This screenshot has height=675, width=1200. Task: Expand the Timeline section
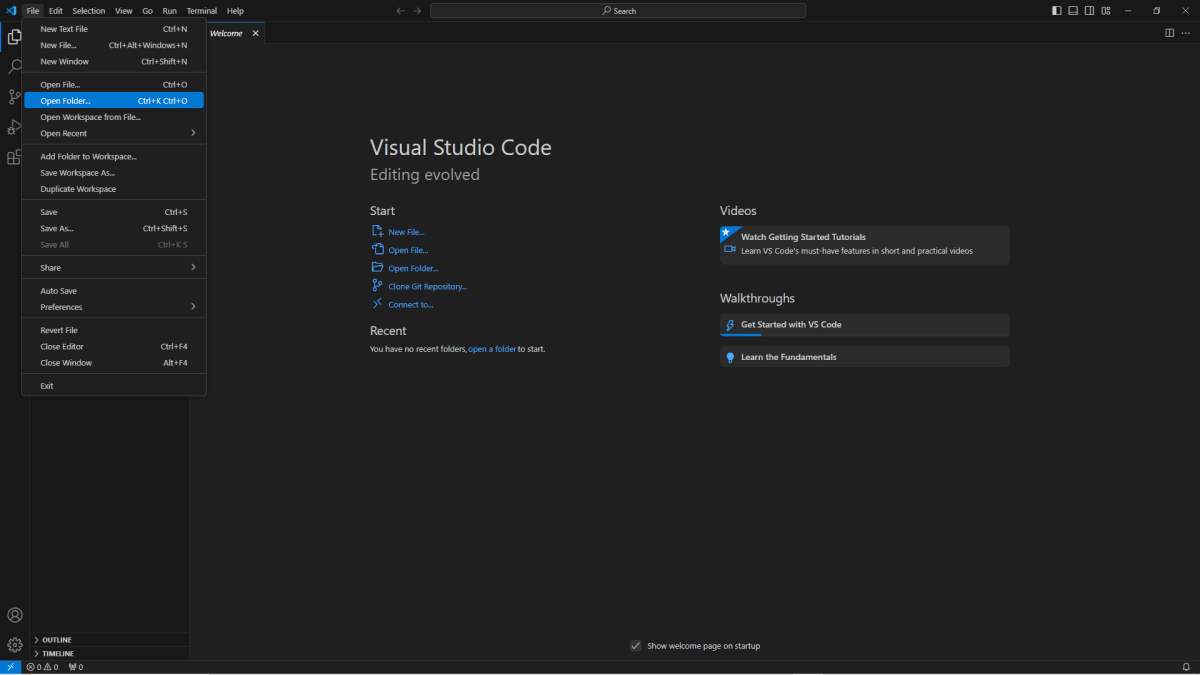point(110,654)
